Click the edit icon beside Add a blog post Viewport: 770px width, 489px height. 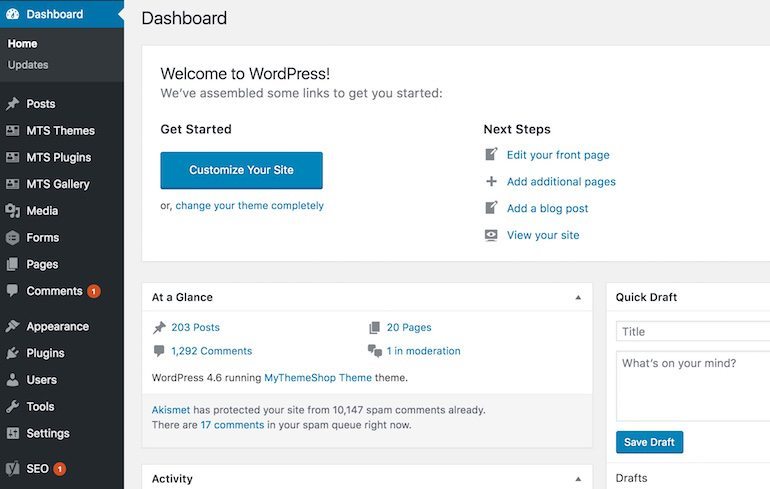tap(491, 208)
